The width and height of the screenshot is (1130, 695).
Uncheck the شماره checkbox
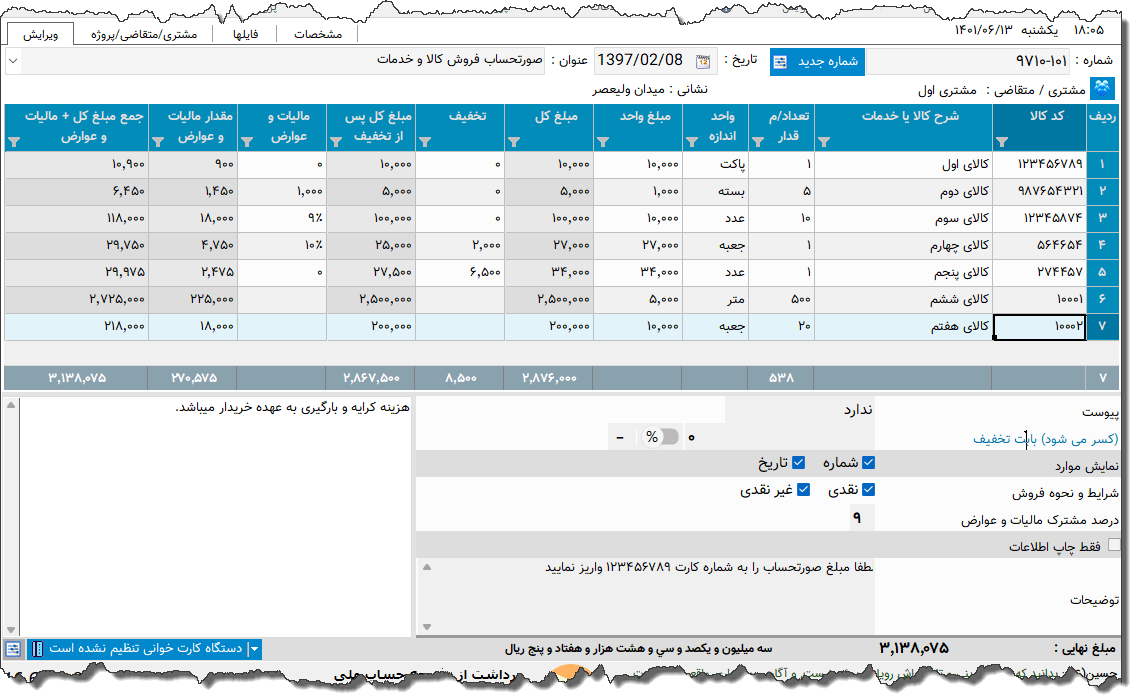(x=868, y=463)
